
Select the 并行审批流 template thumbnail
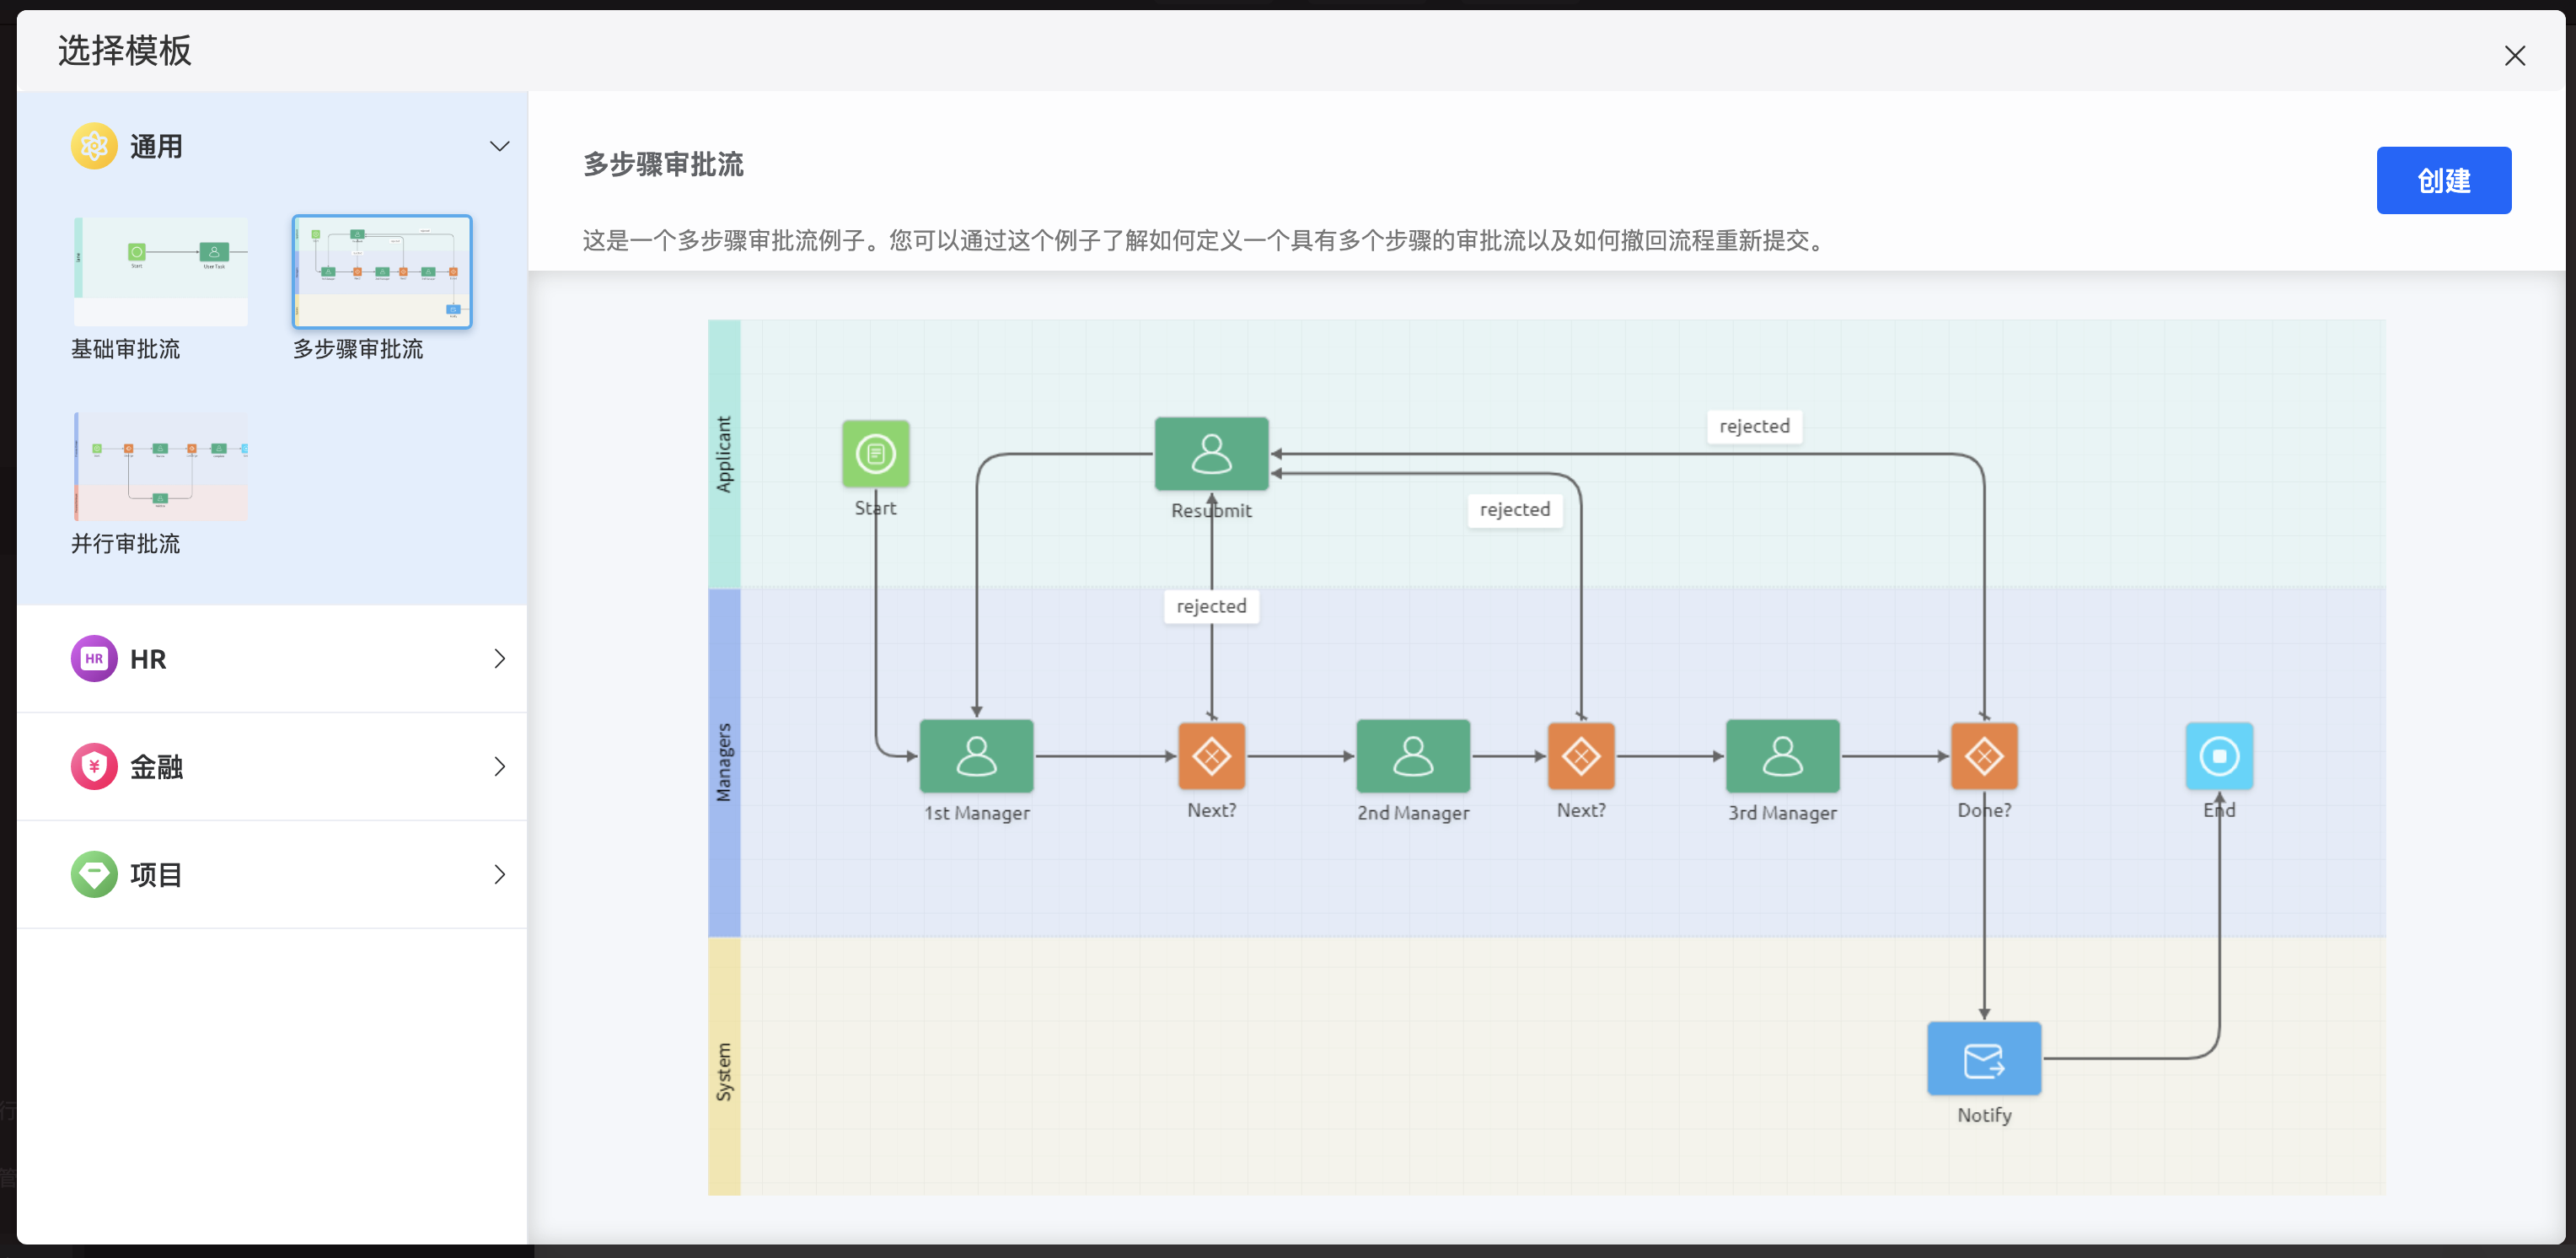[161, 467]
